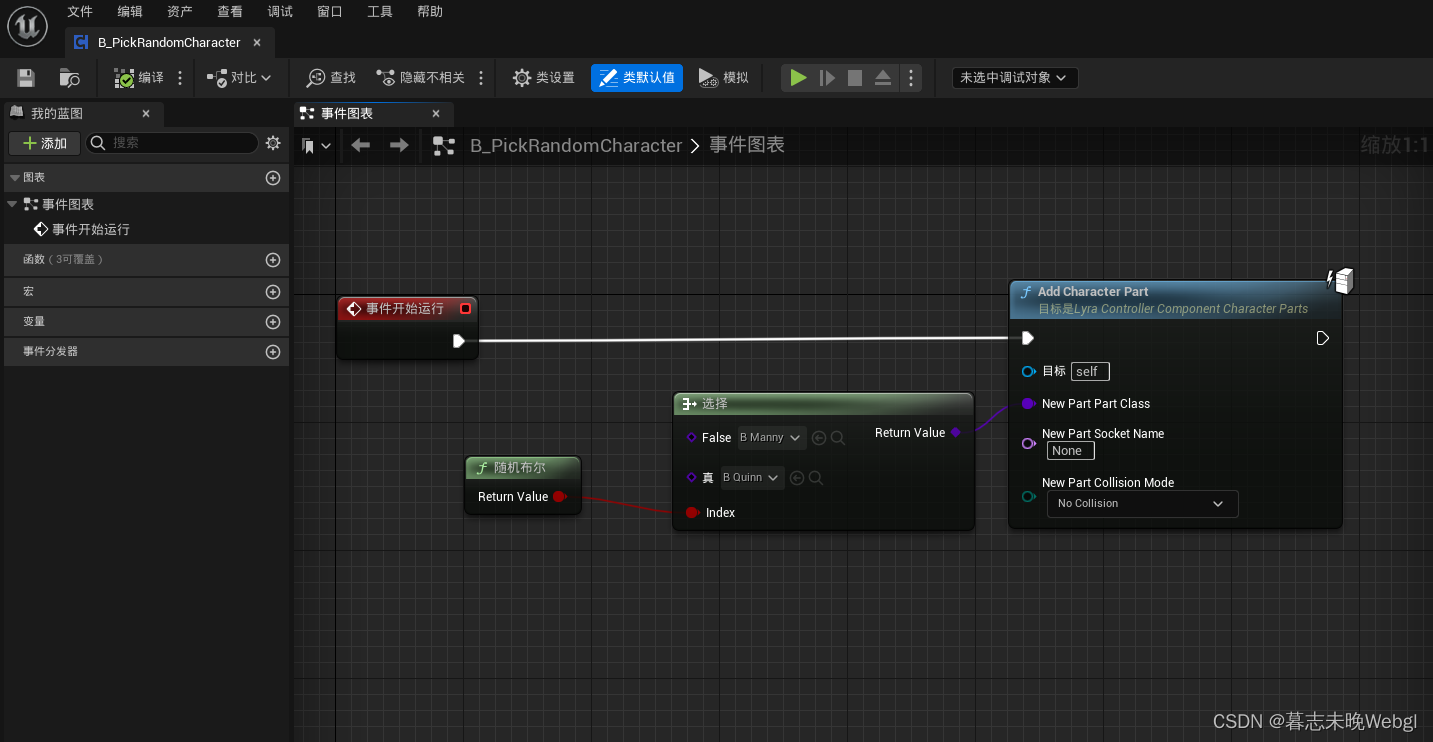
Task: Add a macro via 宏 plus icon
Action: coord(273,292)
